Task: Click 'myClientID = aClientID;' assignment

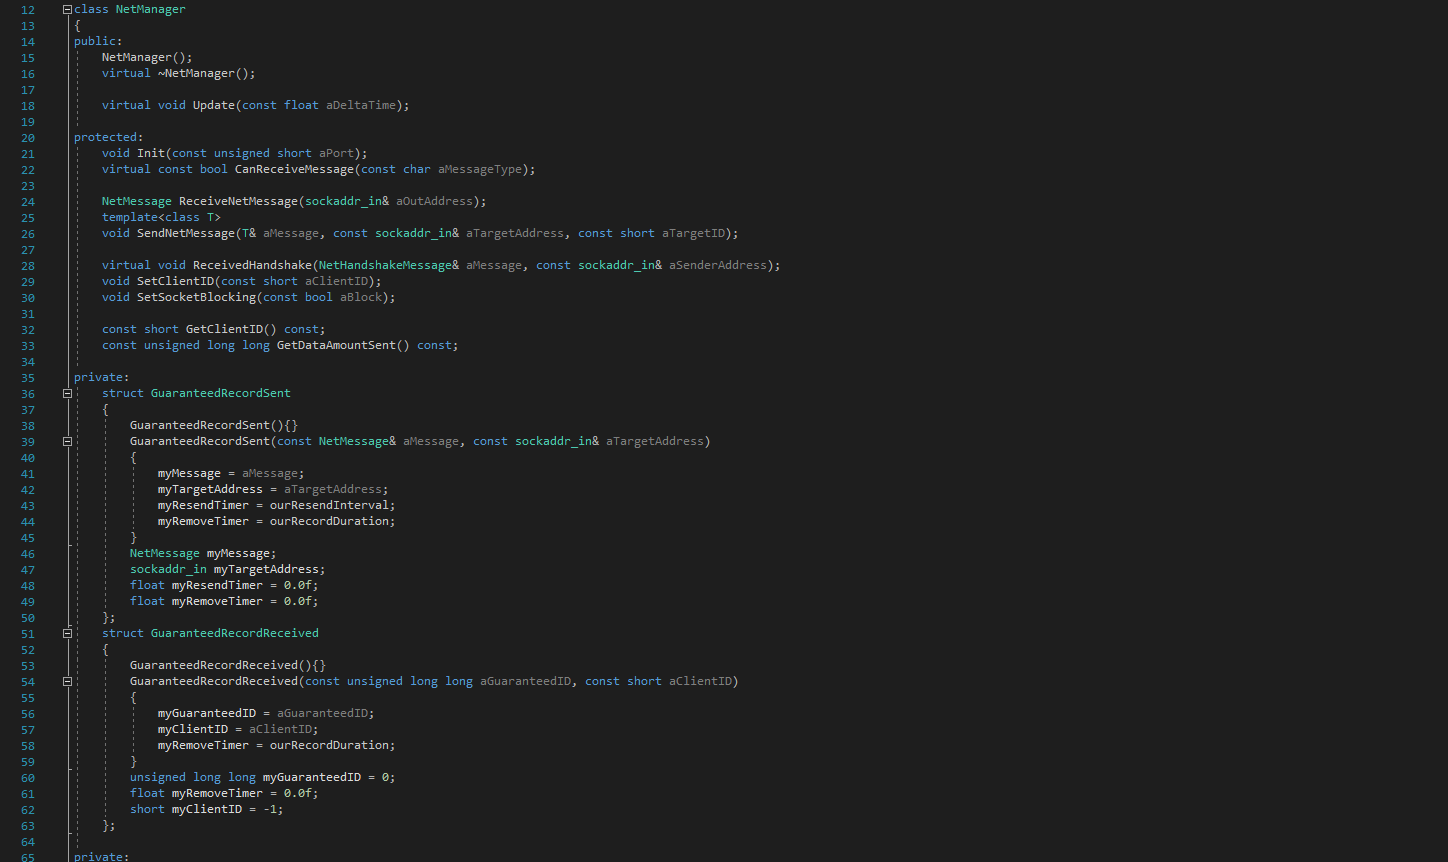Action: pos(238,729)
